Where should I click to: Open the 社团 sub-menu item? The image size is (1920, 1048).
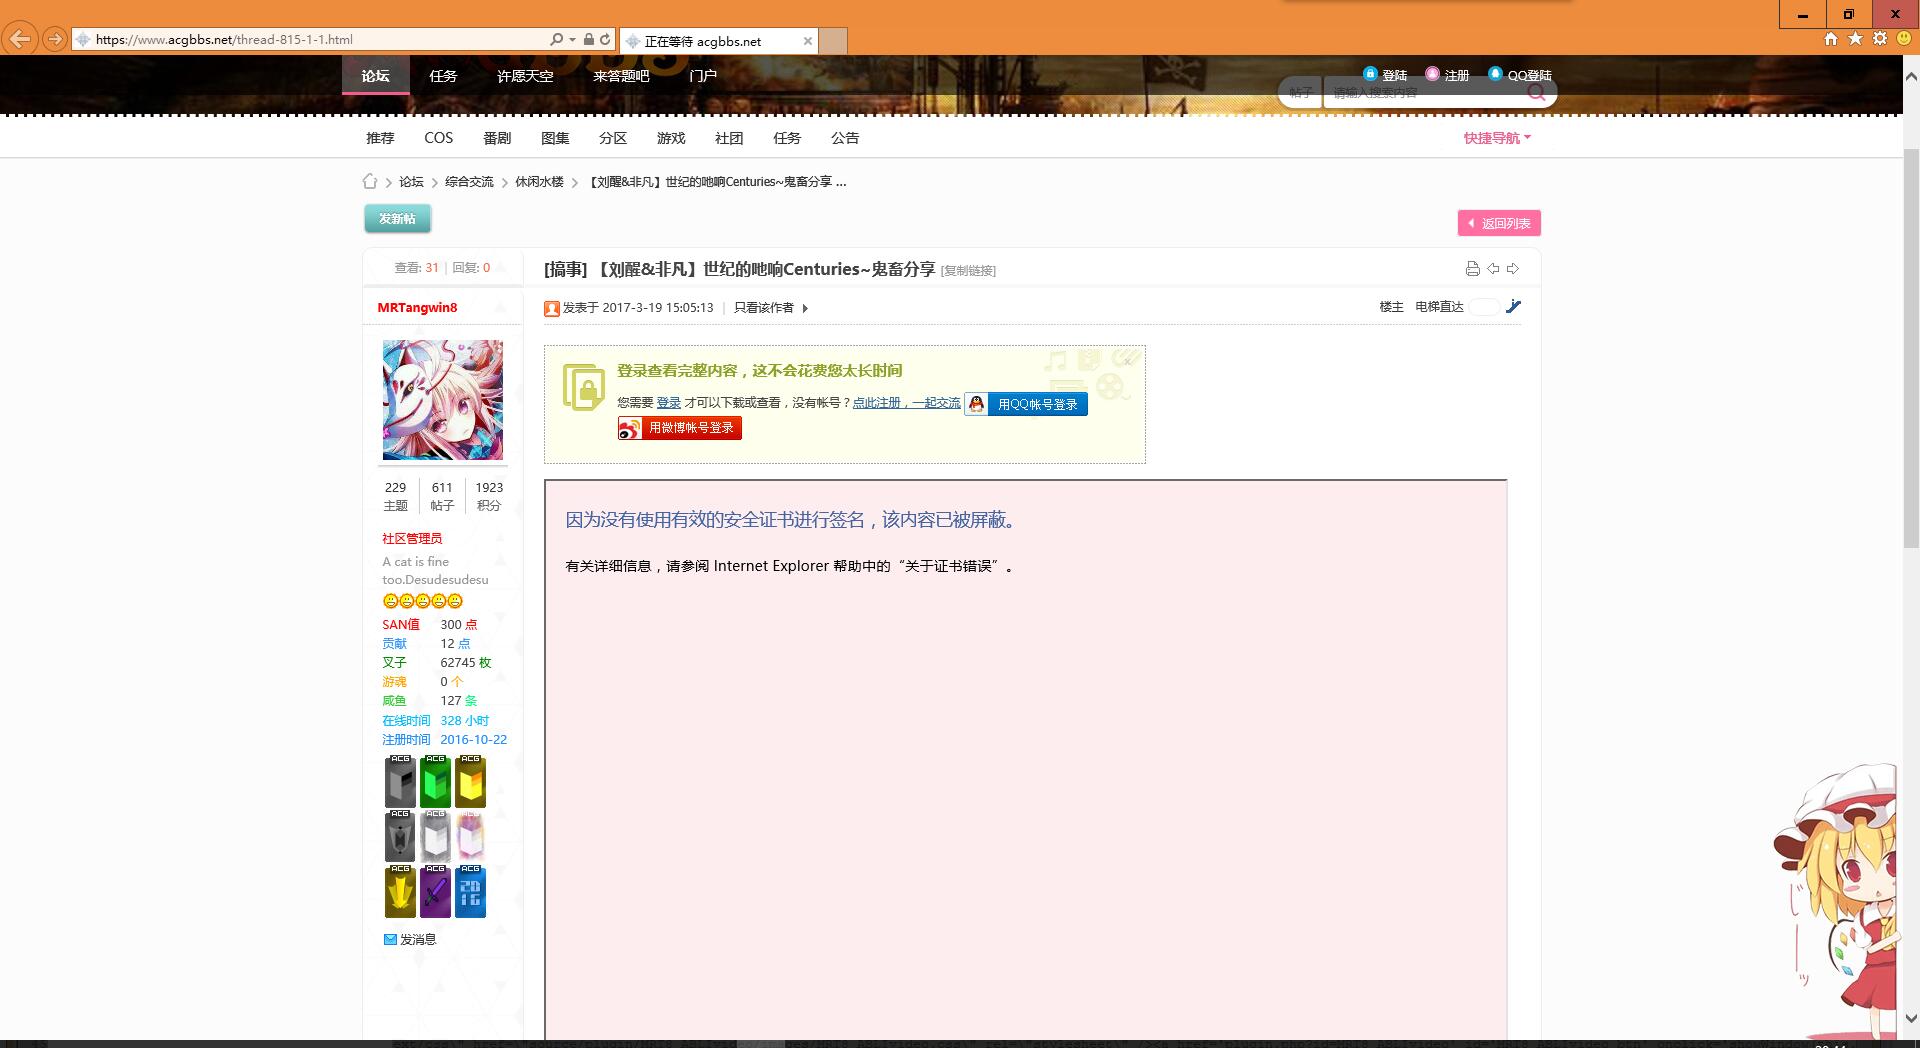pyautogui.click(x=729, y=138)
